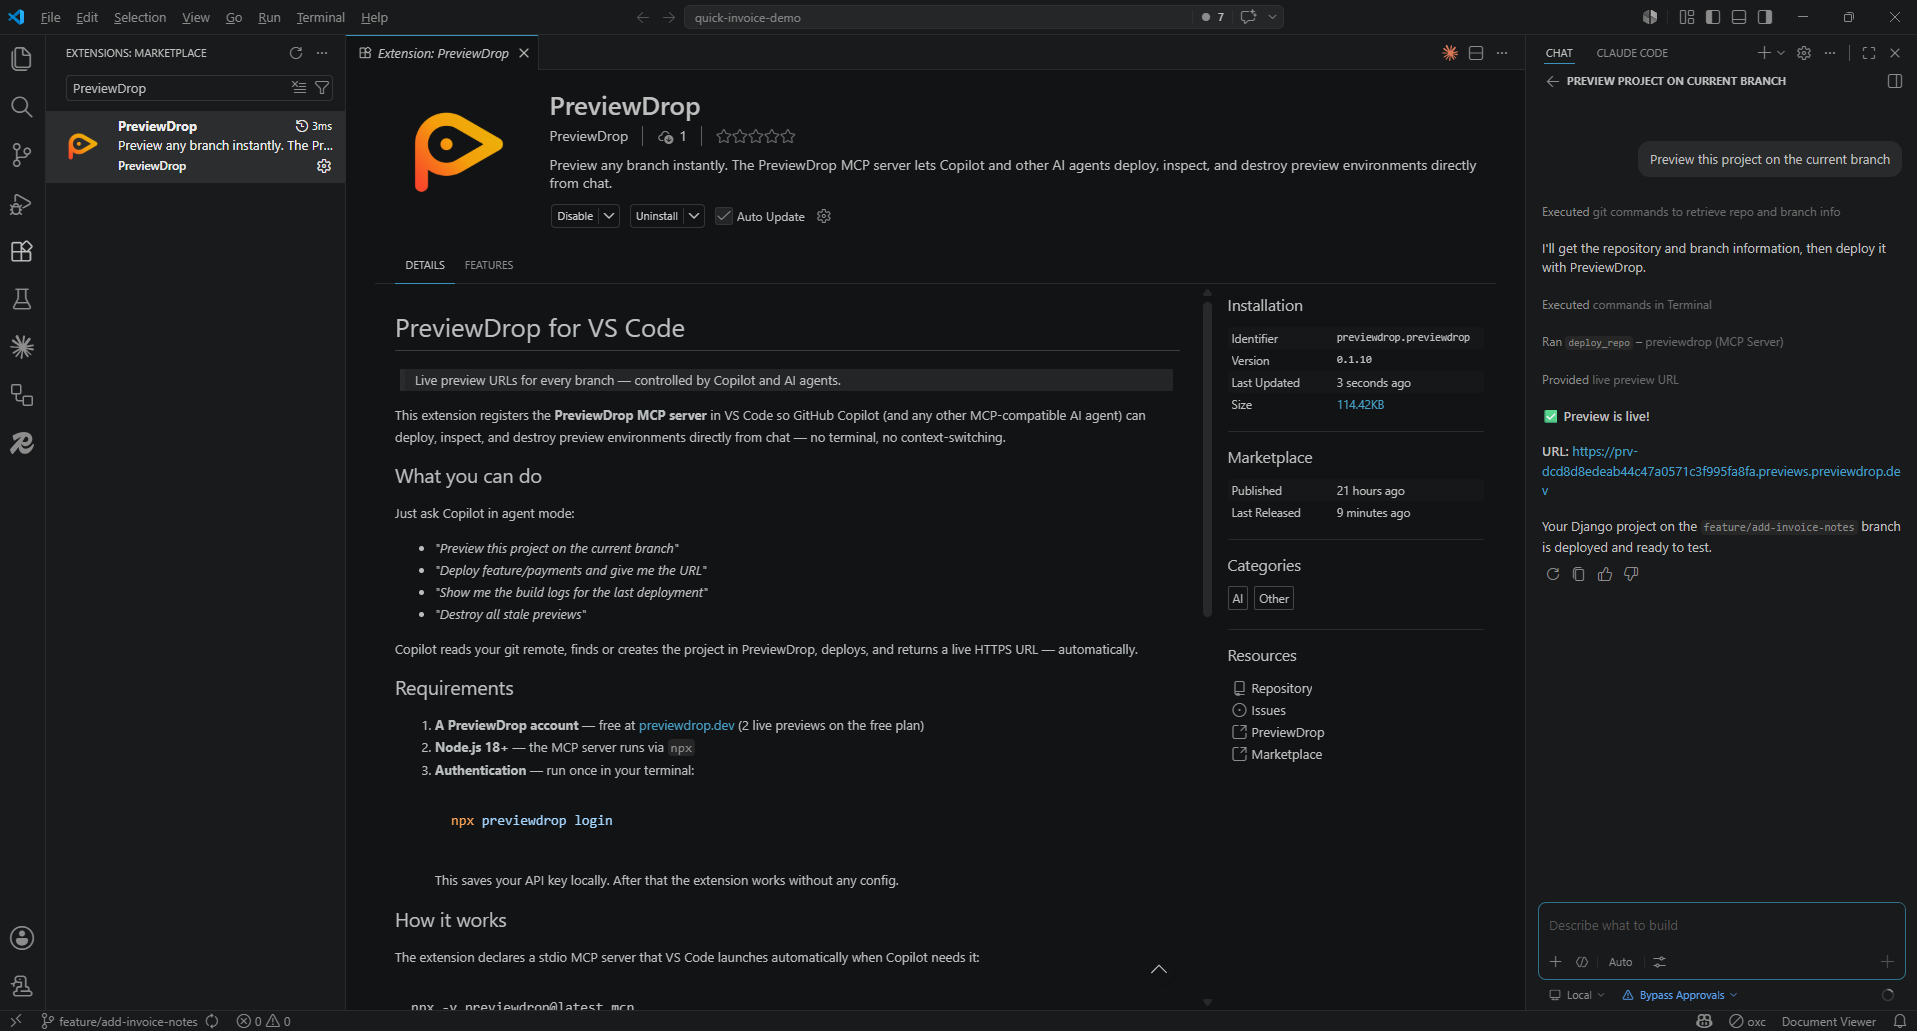Toggle secondary side bar visibility
The height and width of the screenshot is (1031, 1917).
coord(1765,17)
